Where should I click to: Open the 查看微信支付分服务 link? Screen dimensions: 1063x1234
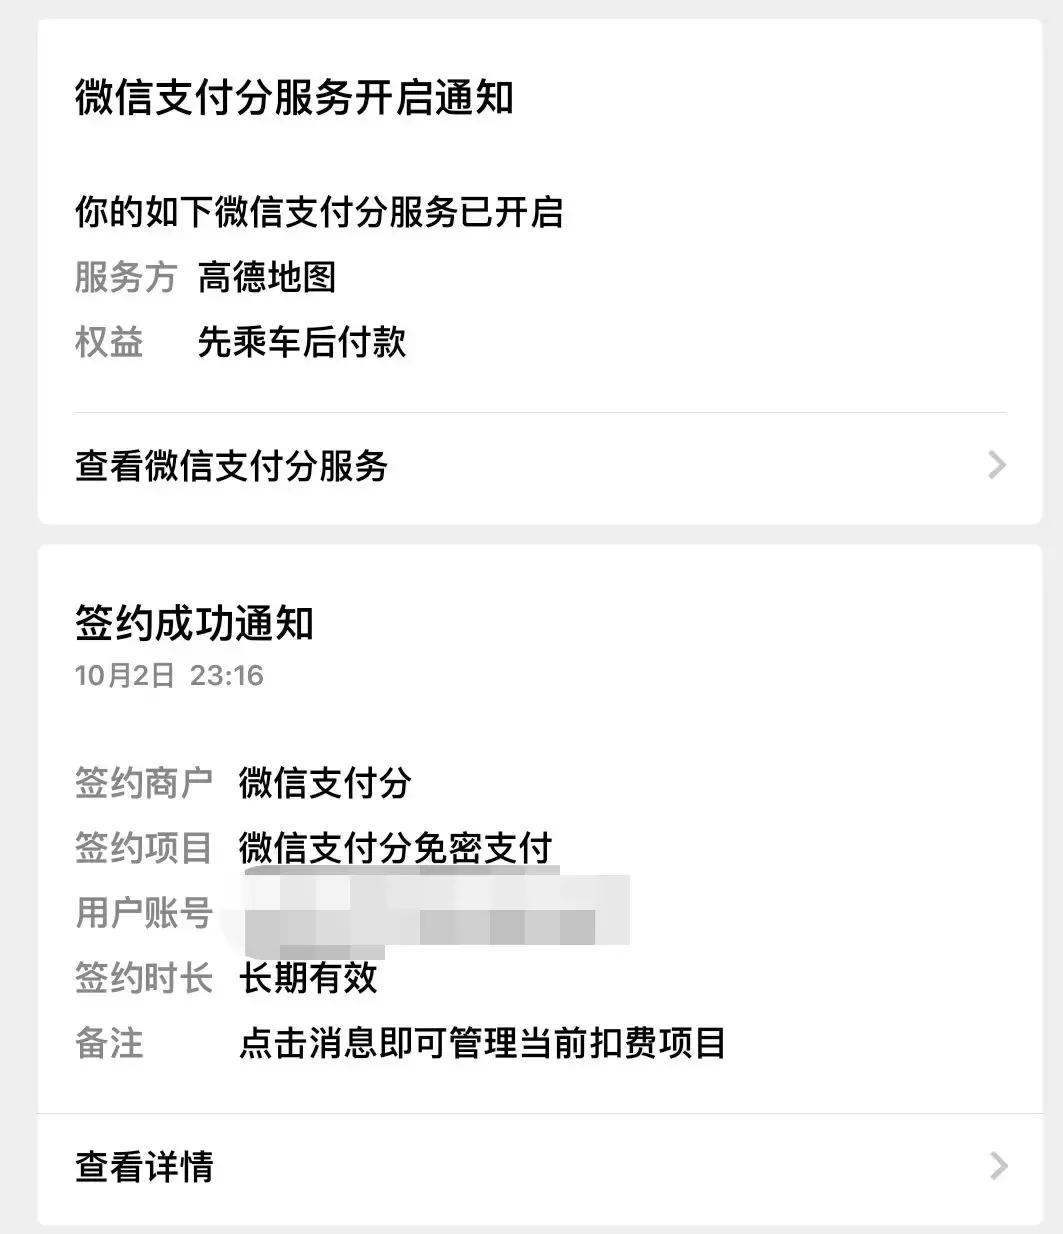coord(232,466)
